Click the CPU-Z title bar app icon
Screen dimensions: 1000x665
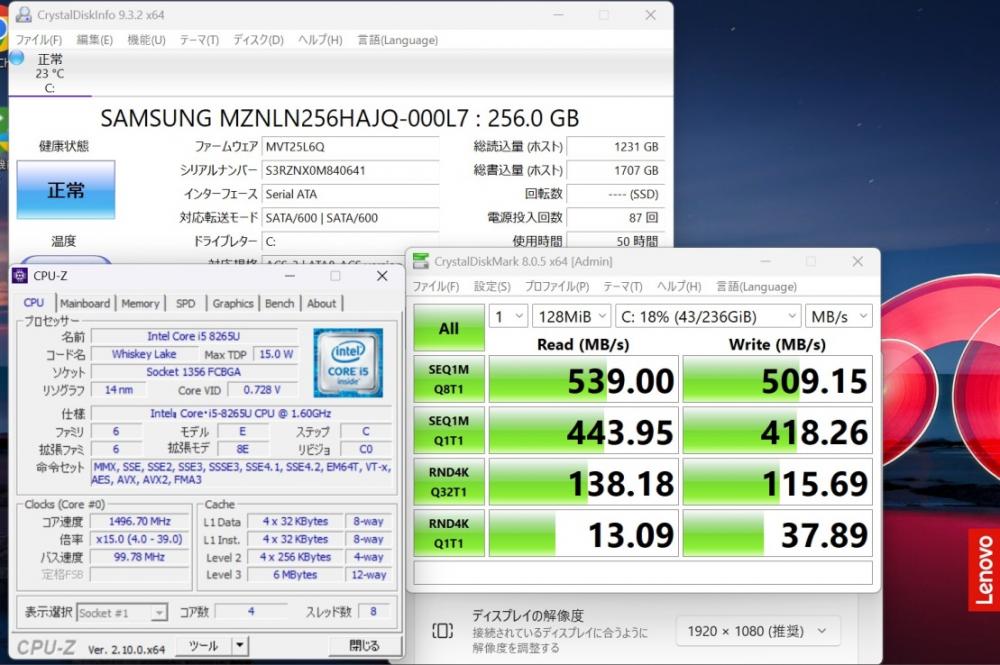pyautogui.click(x=20, y=275)
